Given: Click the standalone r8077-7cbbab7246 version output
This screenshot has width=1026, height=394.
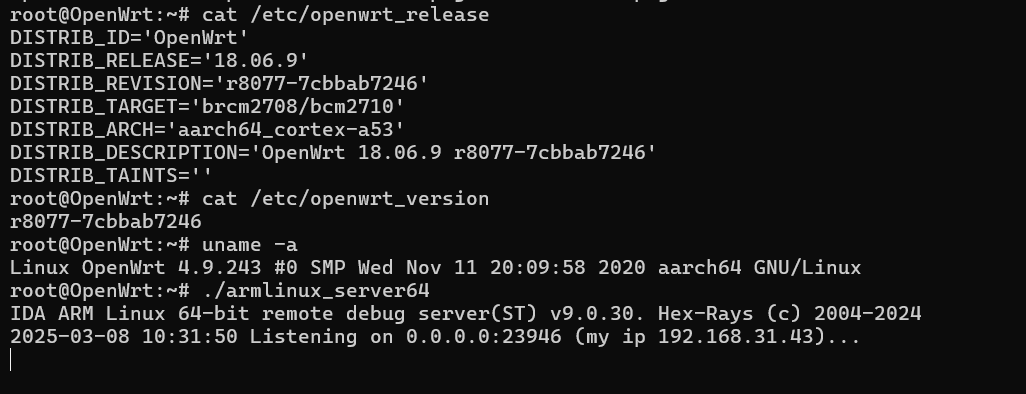Looking at the screenshot, I should (105, 221).
